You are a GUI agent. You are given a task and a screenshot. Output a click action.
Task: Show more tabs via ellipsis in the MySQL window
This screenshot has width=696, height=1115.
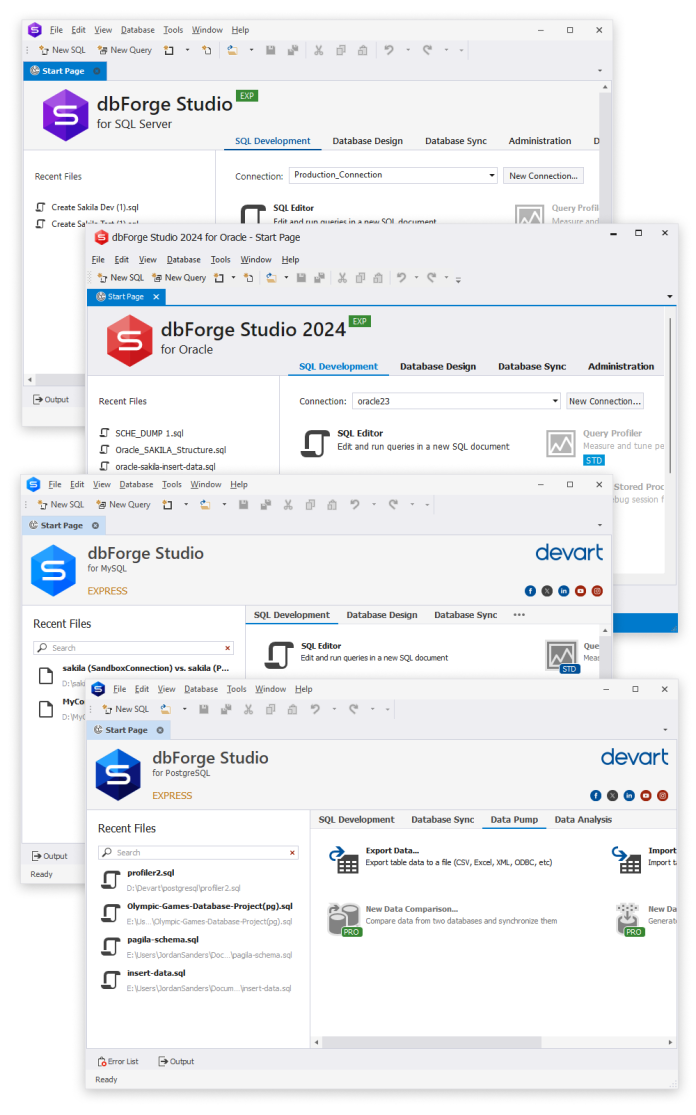tap(519, 615)
